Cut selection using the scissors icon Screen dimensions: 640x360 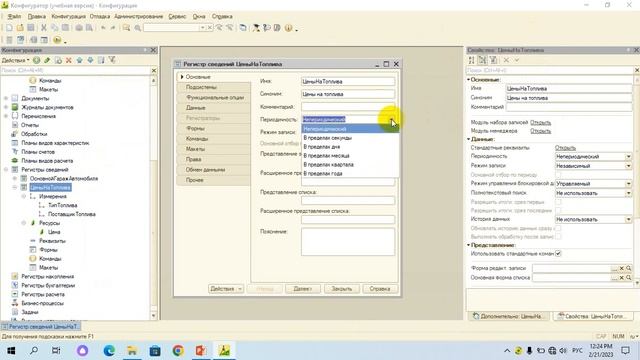coord(44,28)
